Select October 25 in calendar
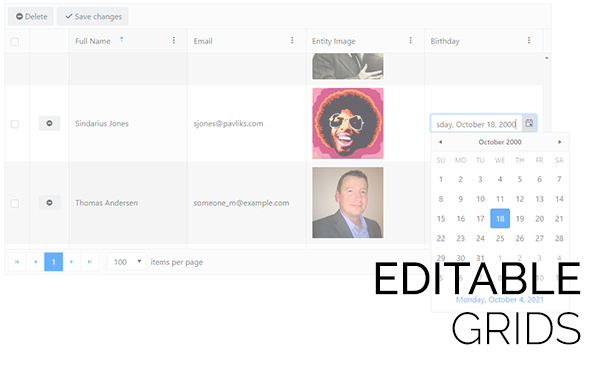Image resolution: width=594 pixels, height=376 pixels. [500, 238]
